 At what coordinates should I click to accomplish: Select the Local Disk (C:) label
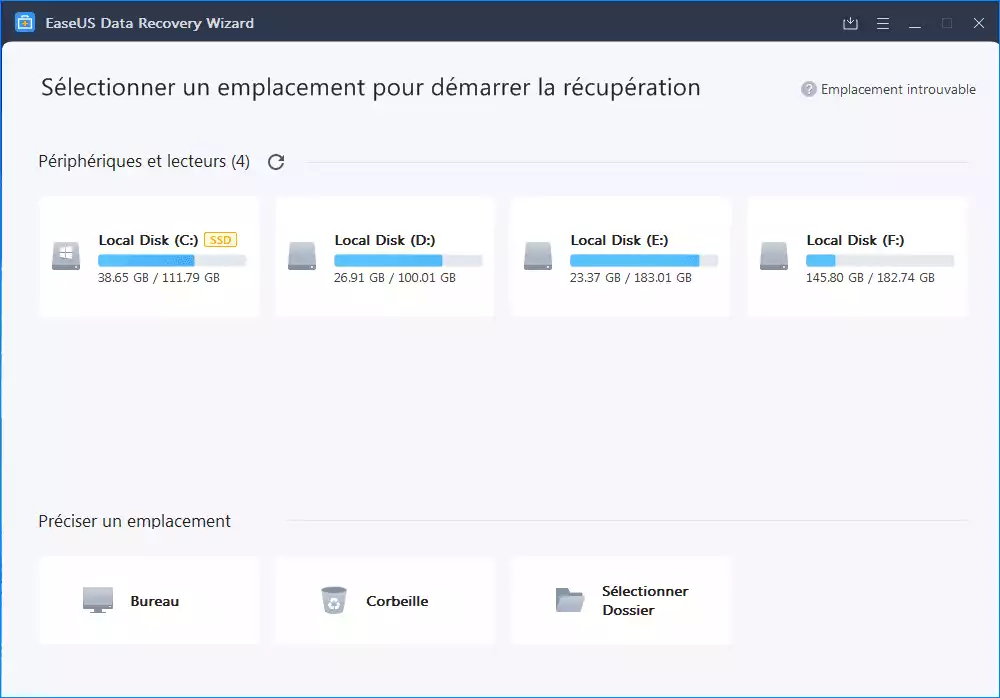tap(148, 240)
